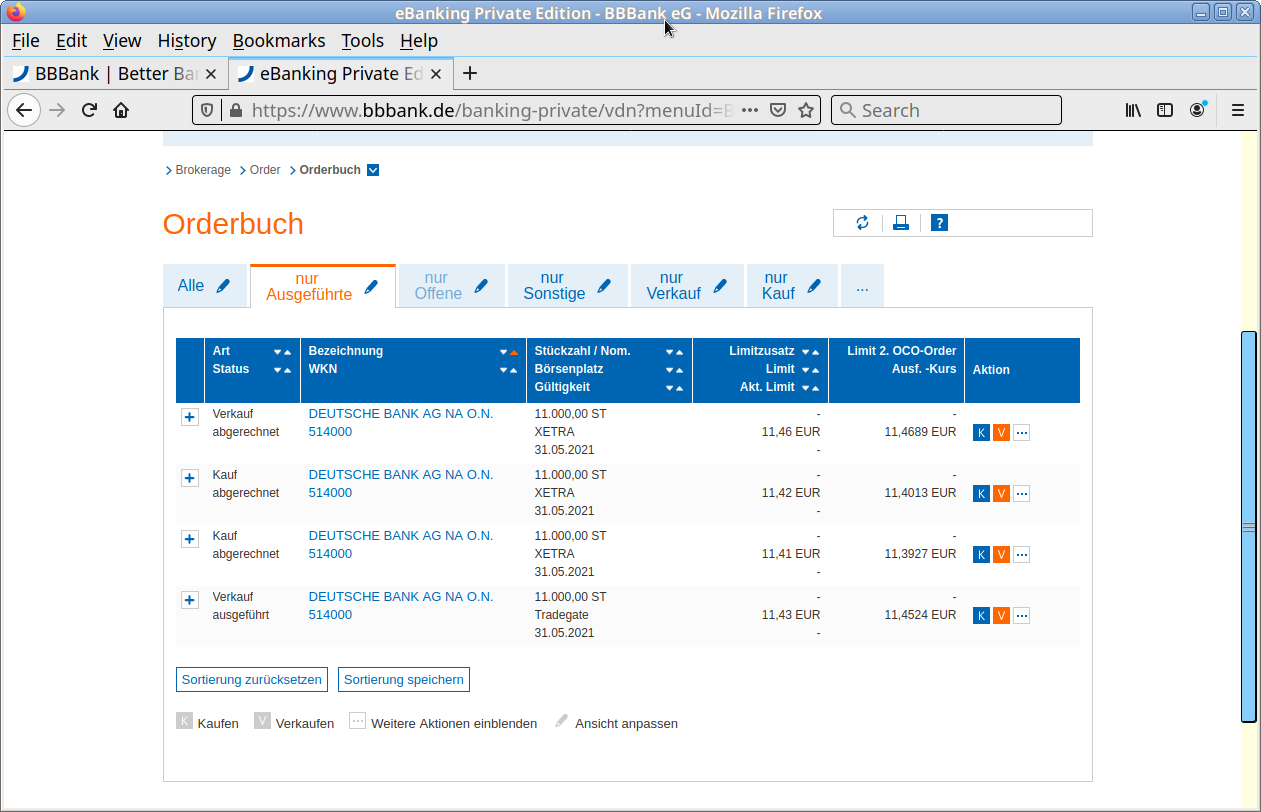1261x812 pixels.
Task: Edit the nur Offene view pencil
Action: [481, 286]
